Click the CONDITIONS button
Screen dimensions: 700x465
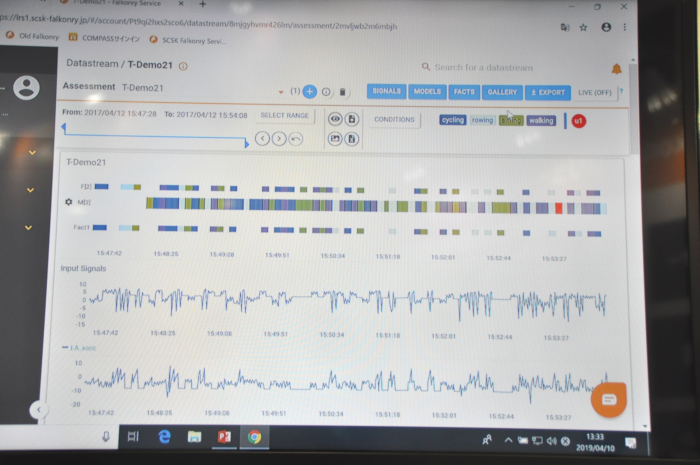click(x=394, y=119)
